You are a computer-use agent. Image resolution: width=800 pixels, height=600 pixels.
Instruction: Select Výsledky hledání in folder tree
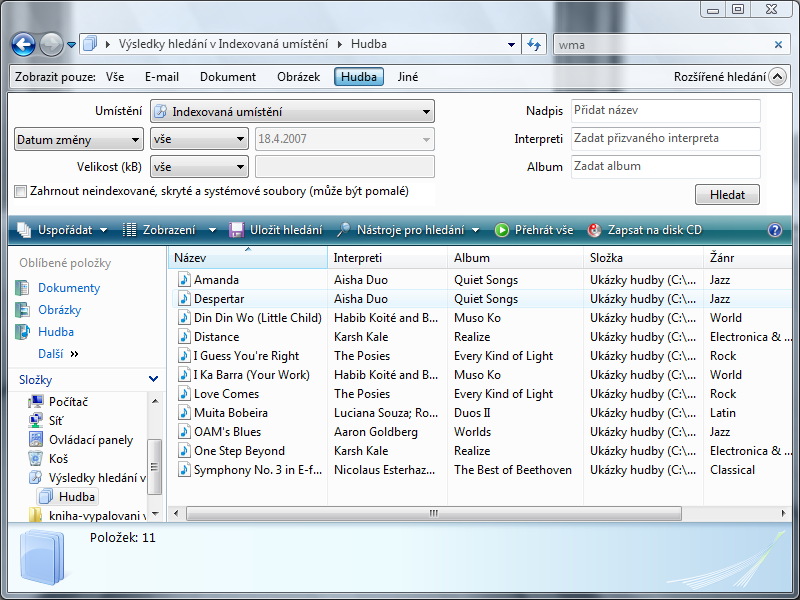pos(97,478)
